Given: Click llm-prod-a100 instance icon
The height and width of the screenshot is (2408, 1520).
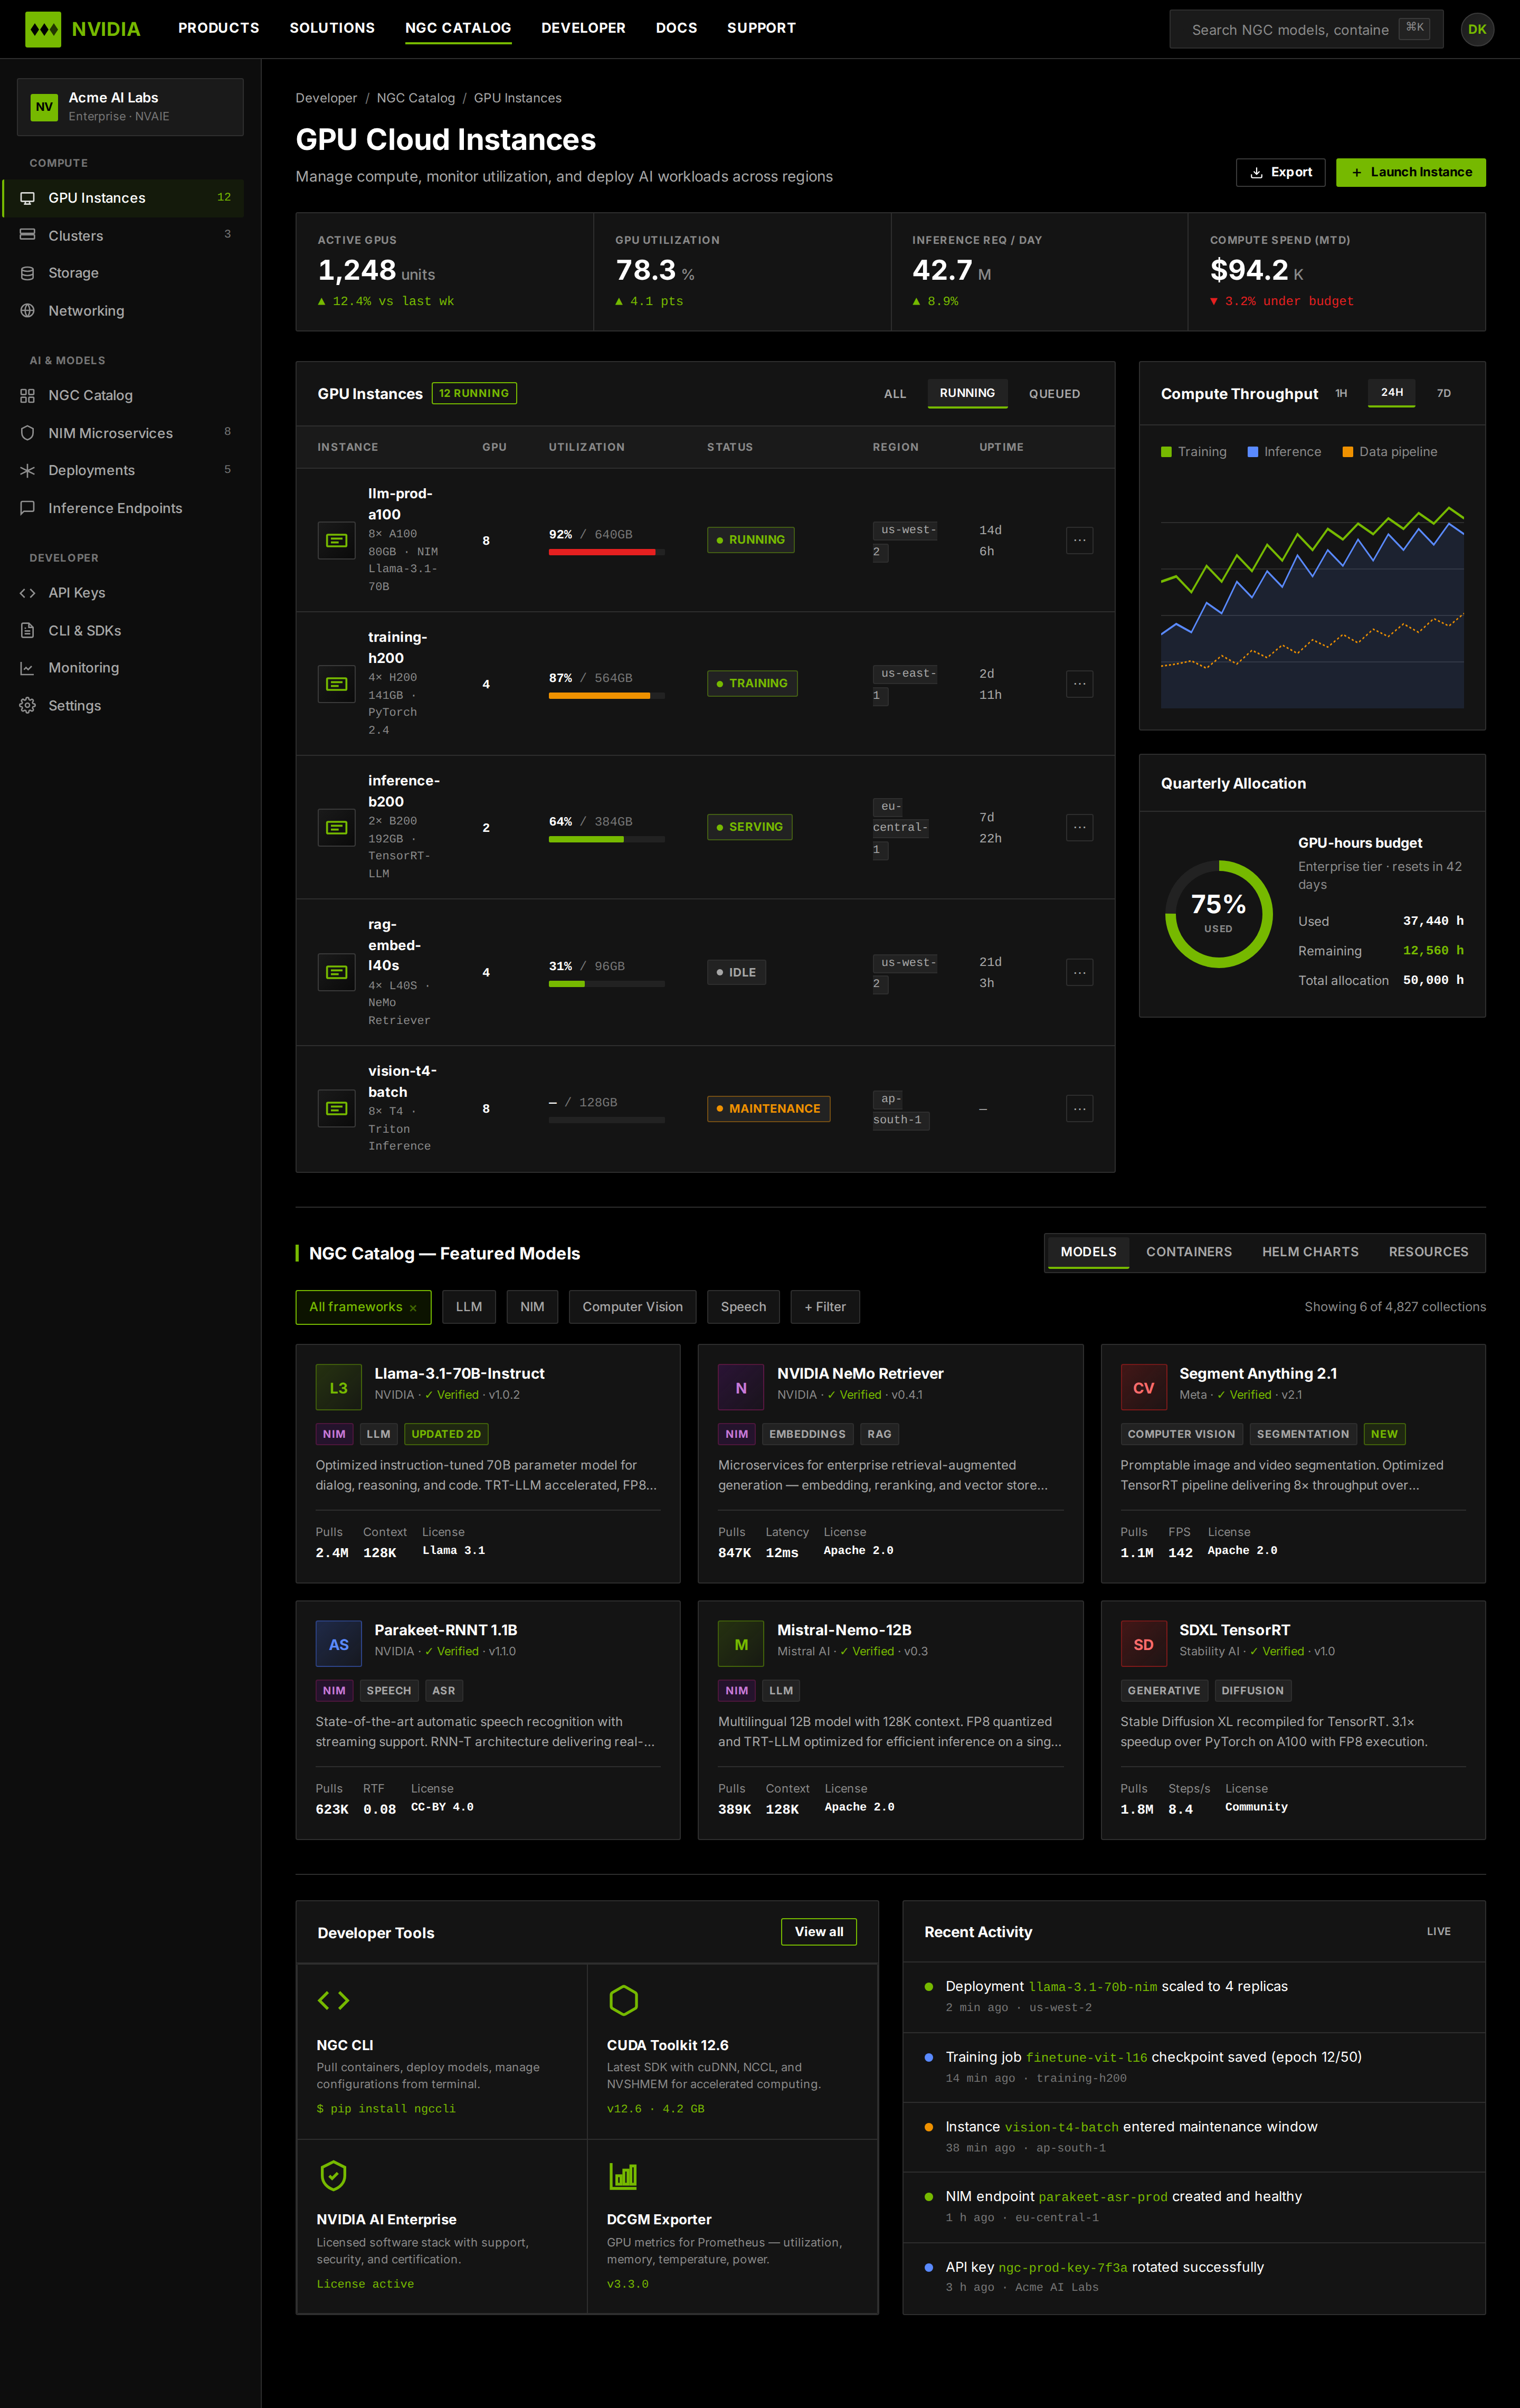Looking at the screenshot, I should [x=337, y=540].
